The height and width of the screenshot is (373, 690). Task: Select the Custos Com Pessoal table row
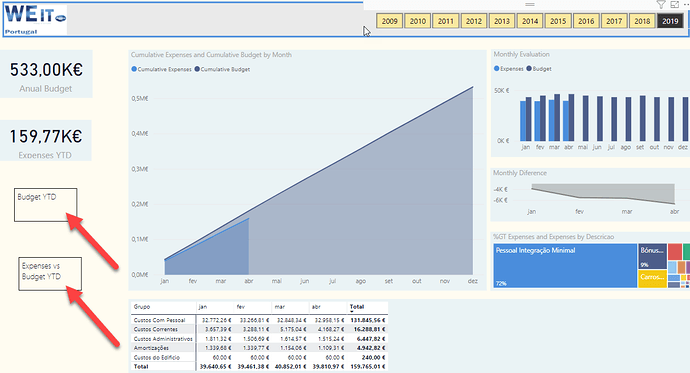click(259, 320)
